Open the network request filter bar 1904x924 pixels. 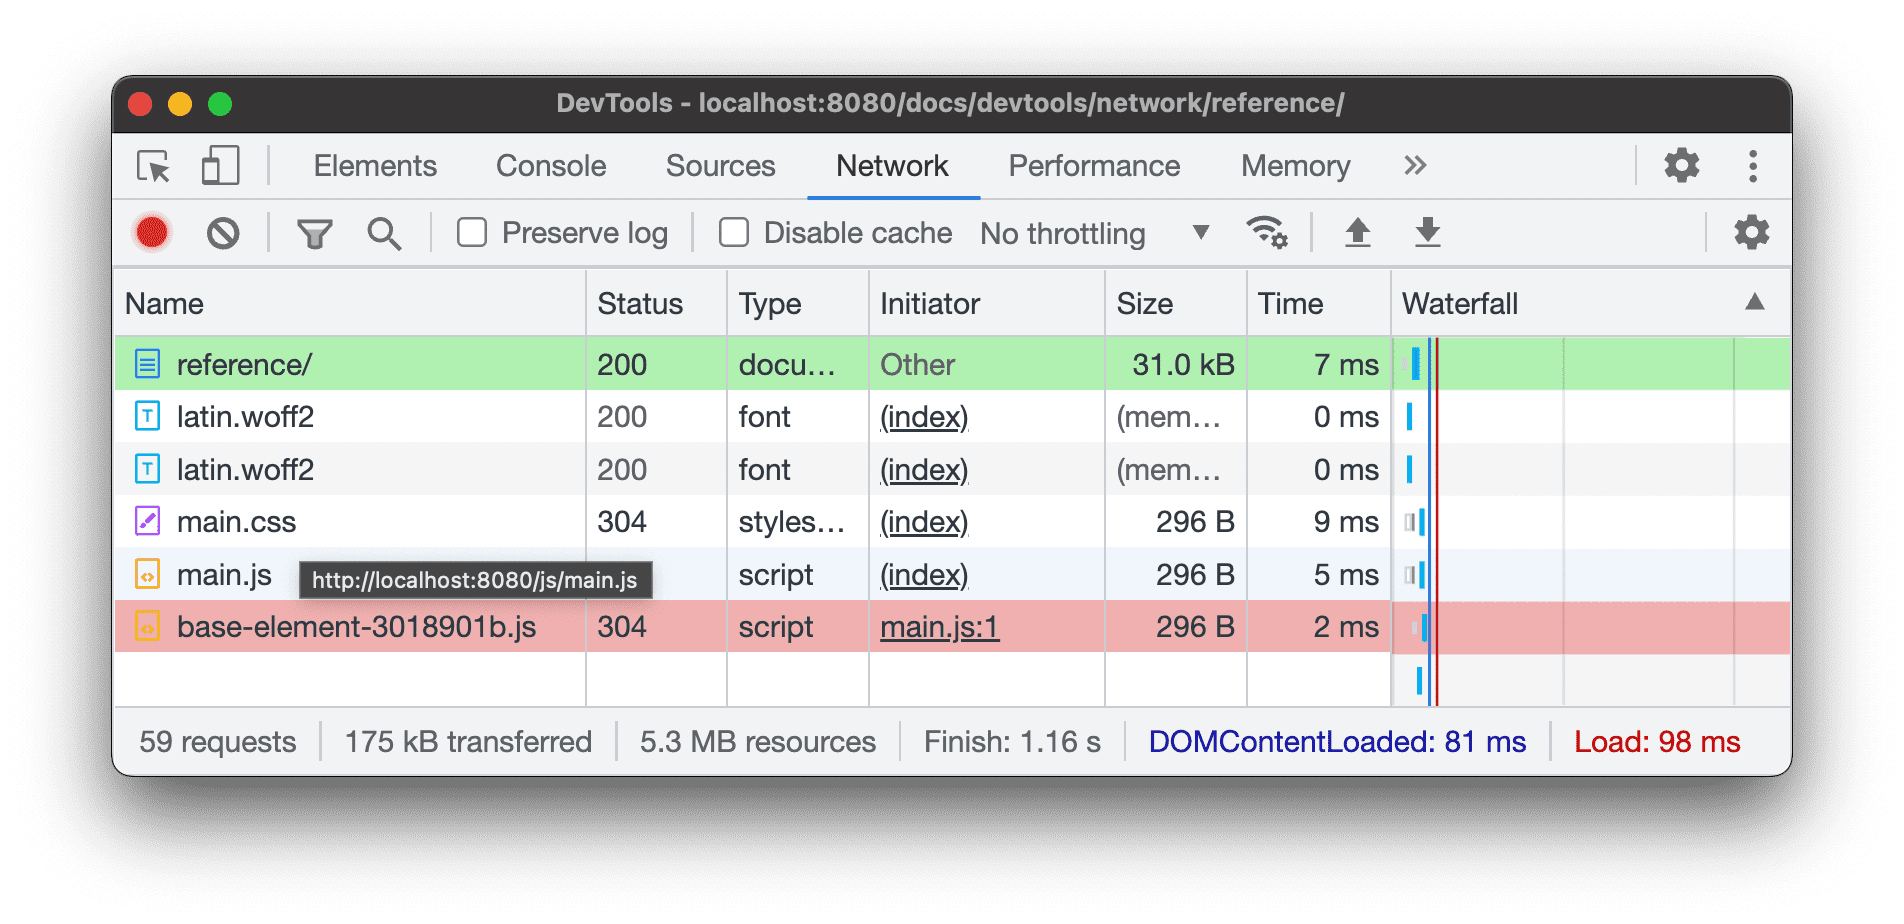[315, 232]
